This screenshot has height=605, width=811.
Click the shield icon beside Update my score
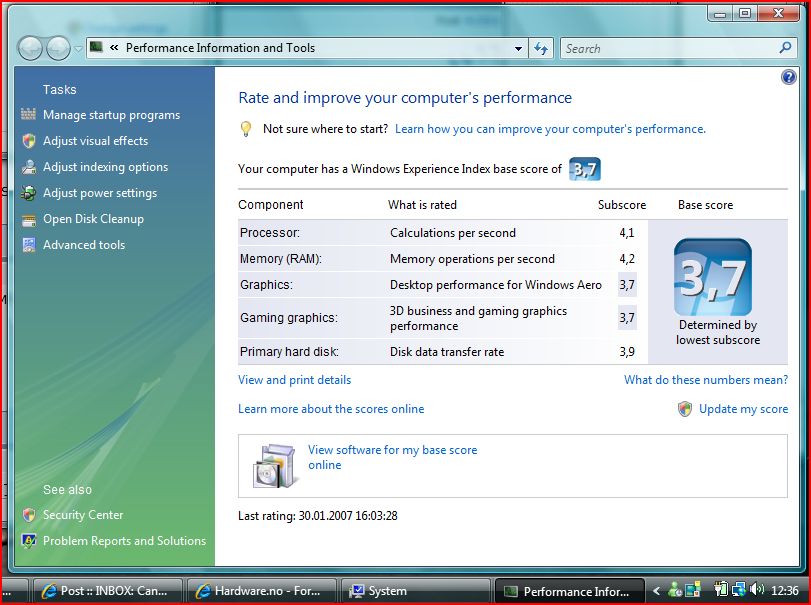click(685, 409)
